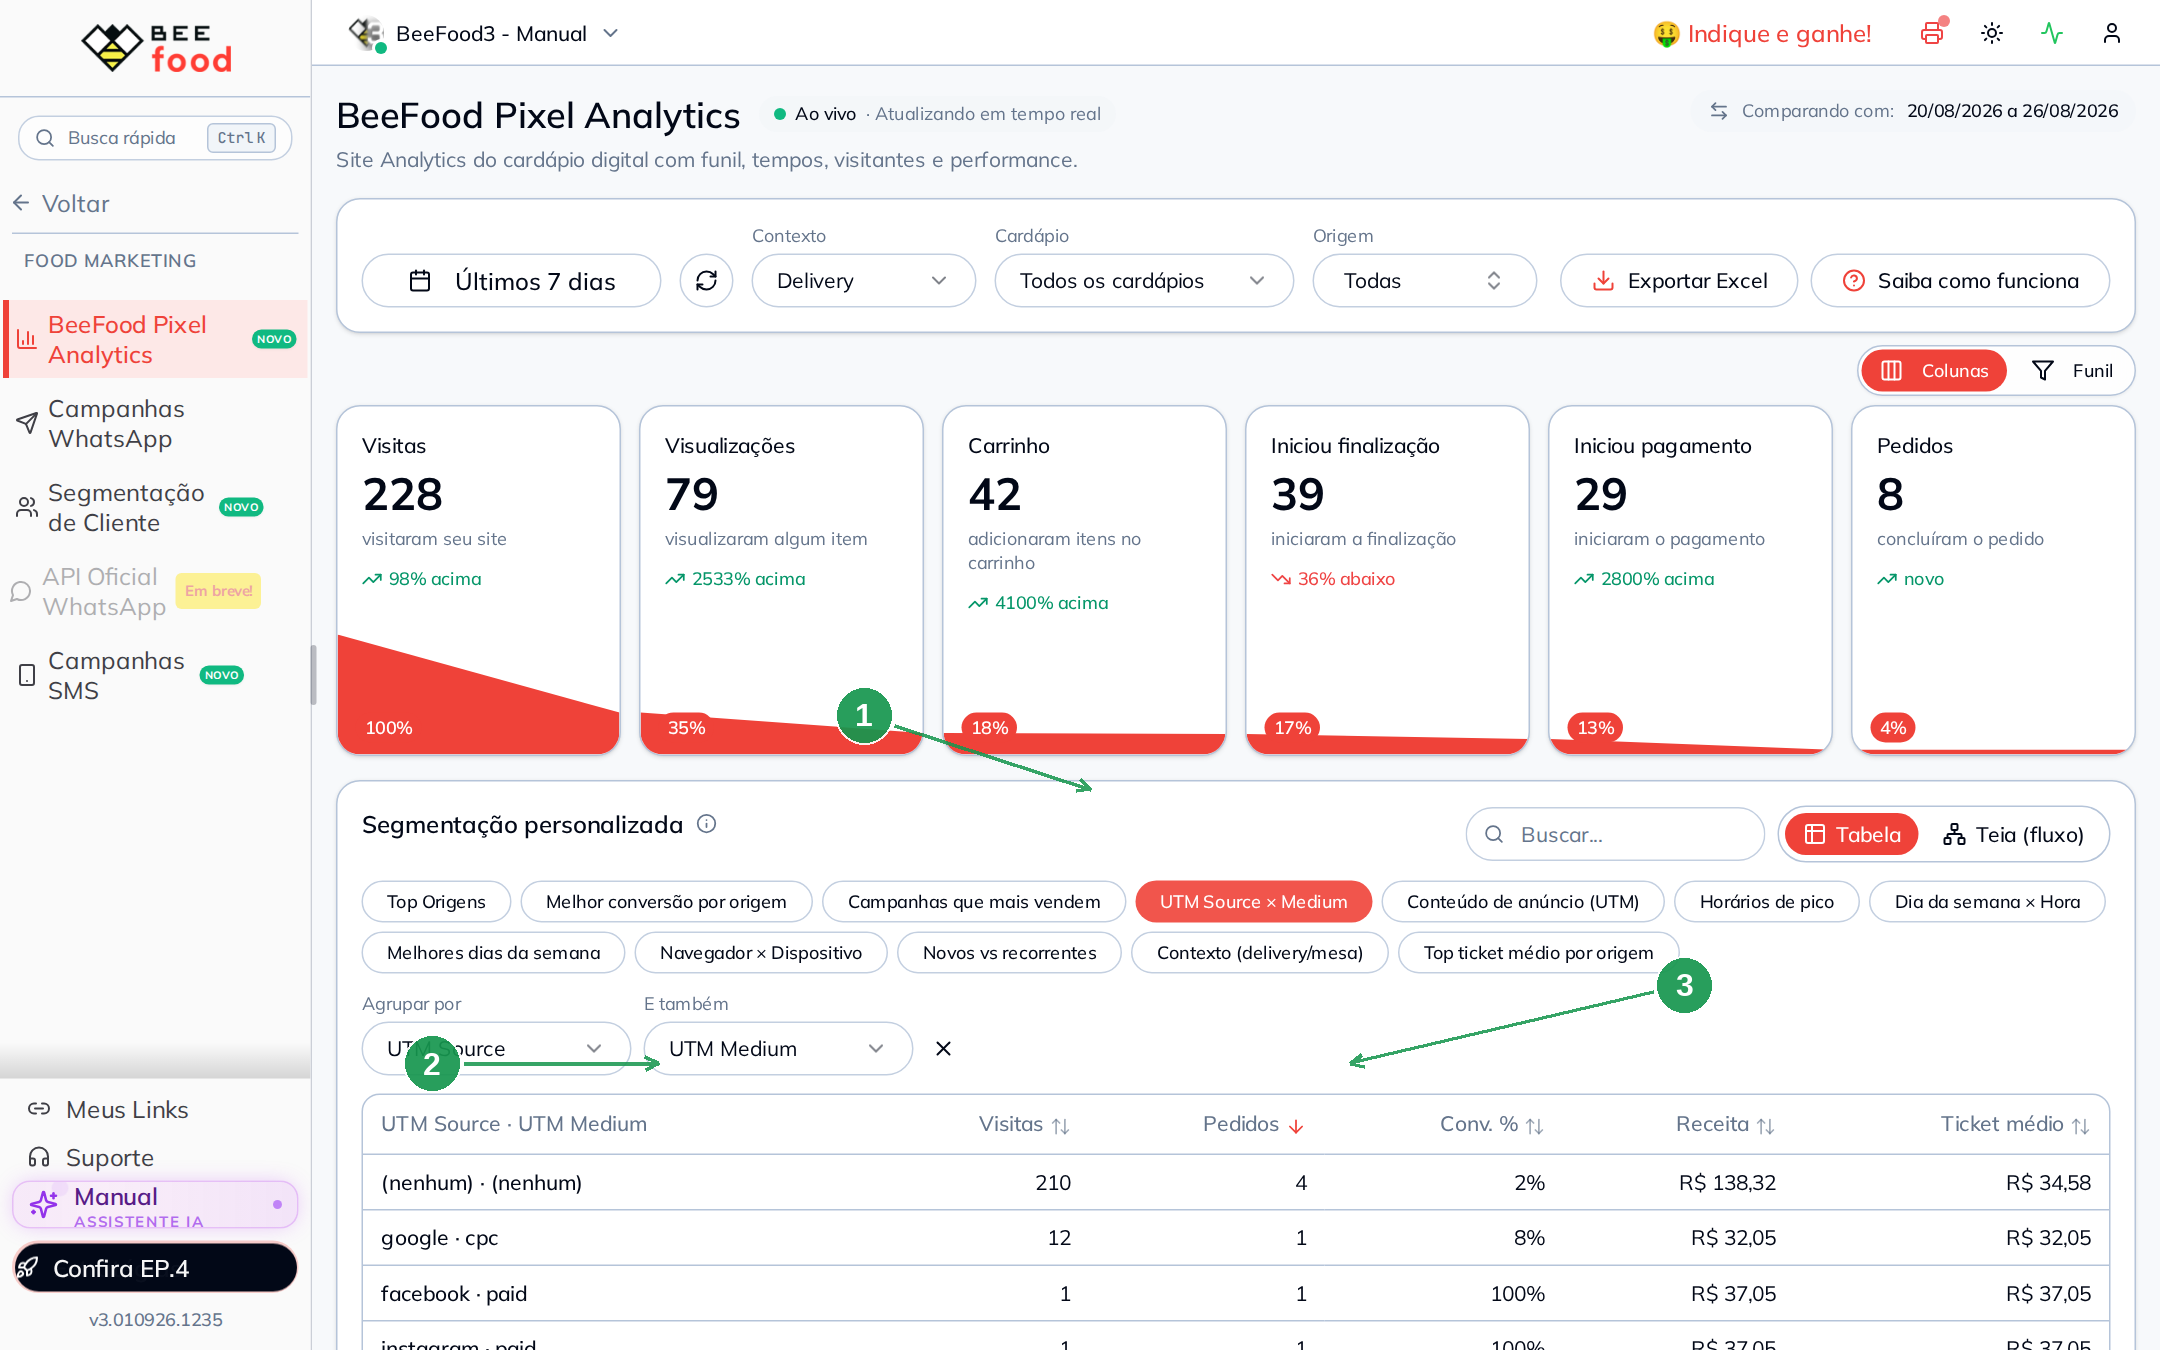
Task: Open the Agrupar por UTM Source dropdown
Action: click(496, 1048)
